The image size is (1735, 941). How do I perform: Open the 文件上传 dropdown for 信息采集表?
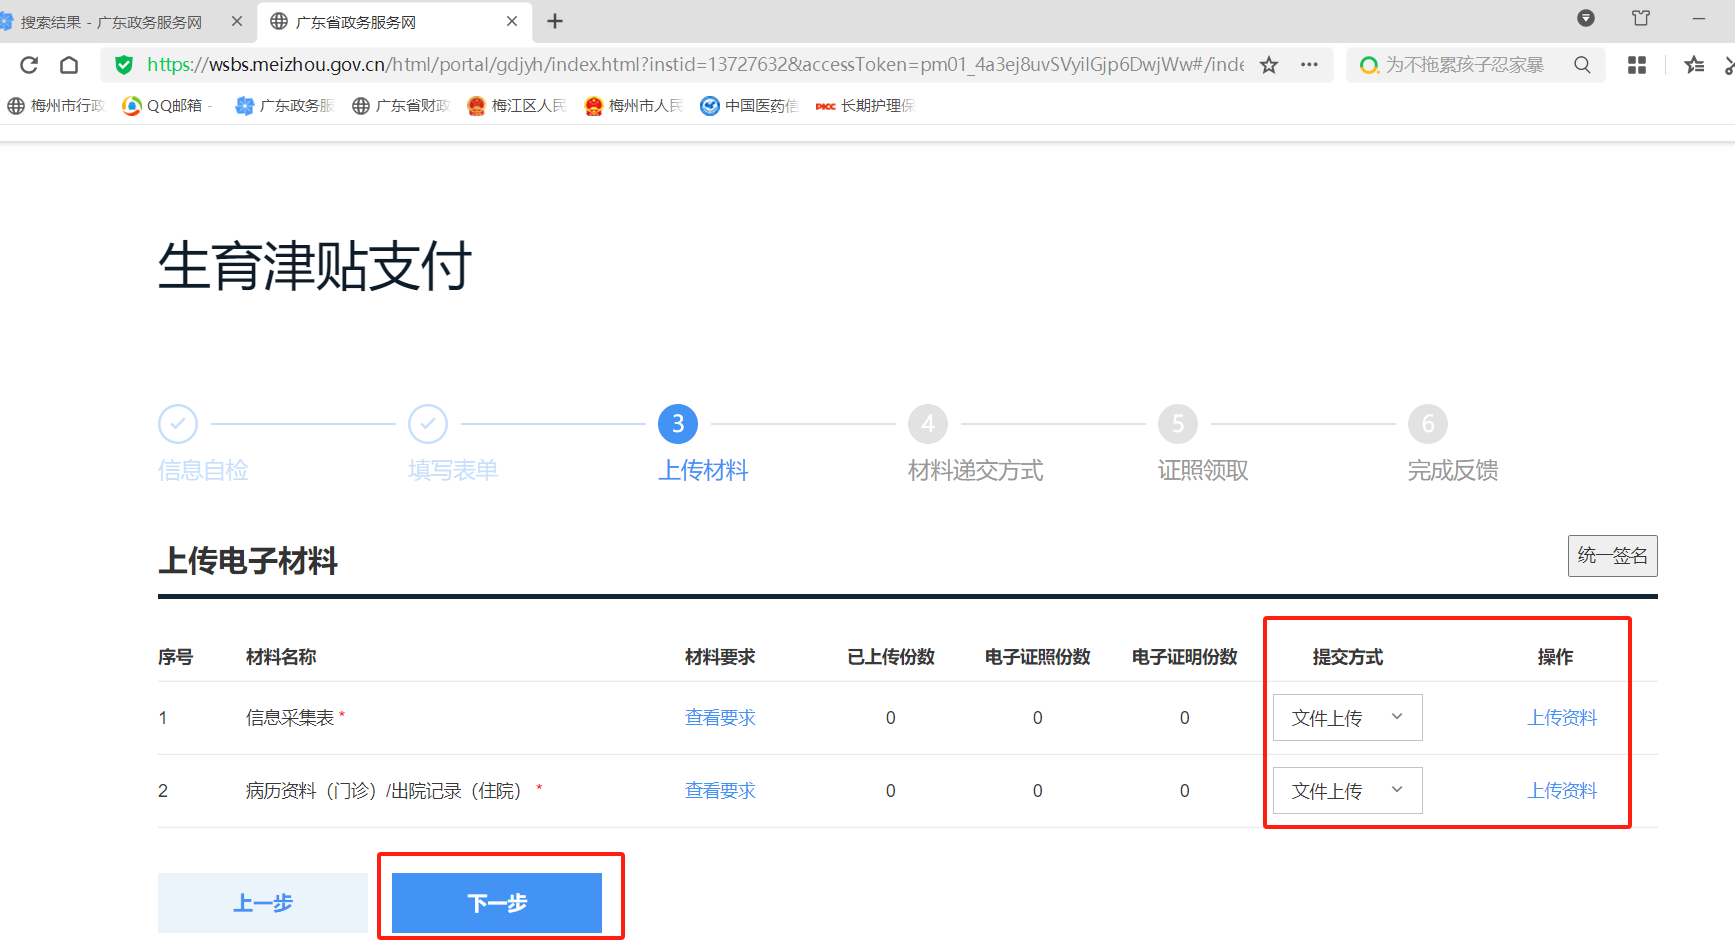1346,717
